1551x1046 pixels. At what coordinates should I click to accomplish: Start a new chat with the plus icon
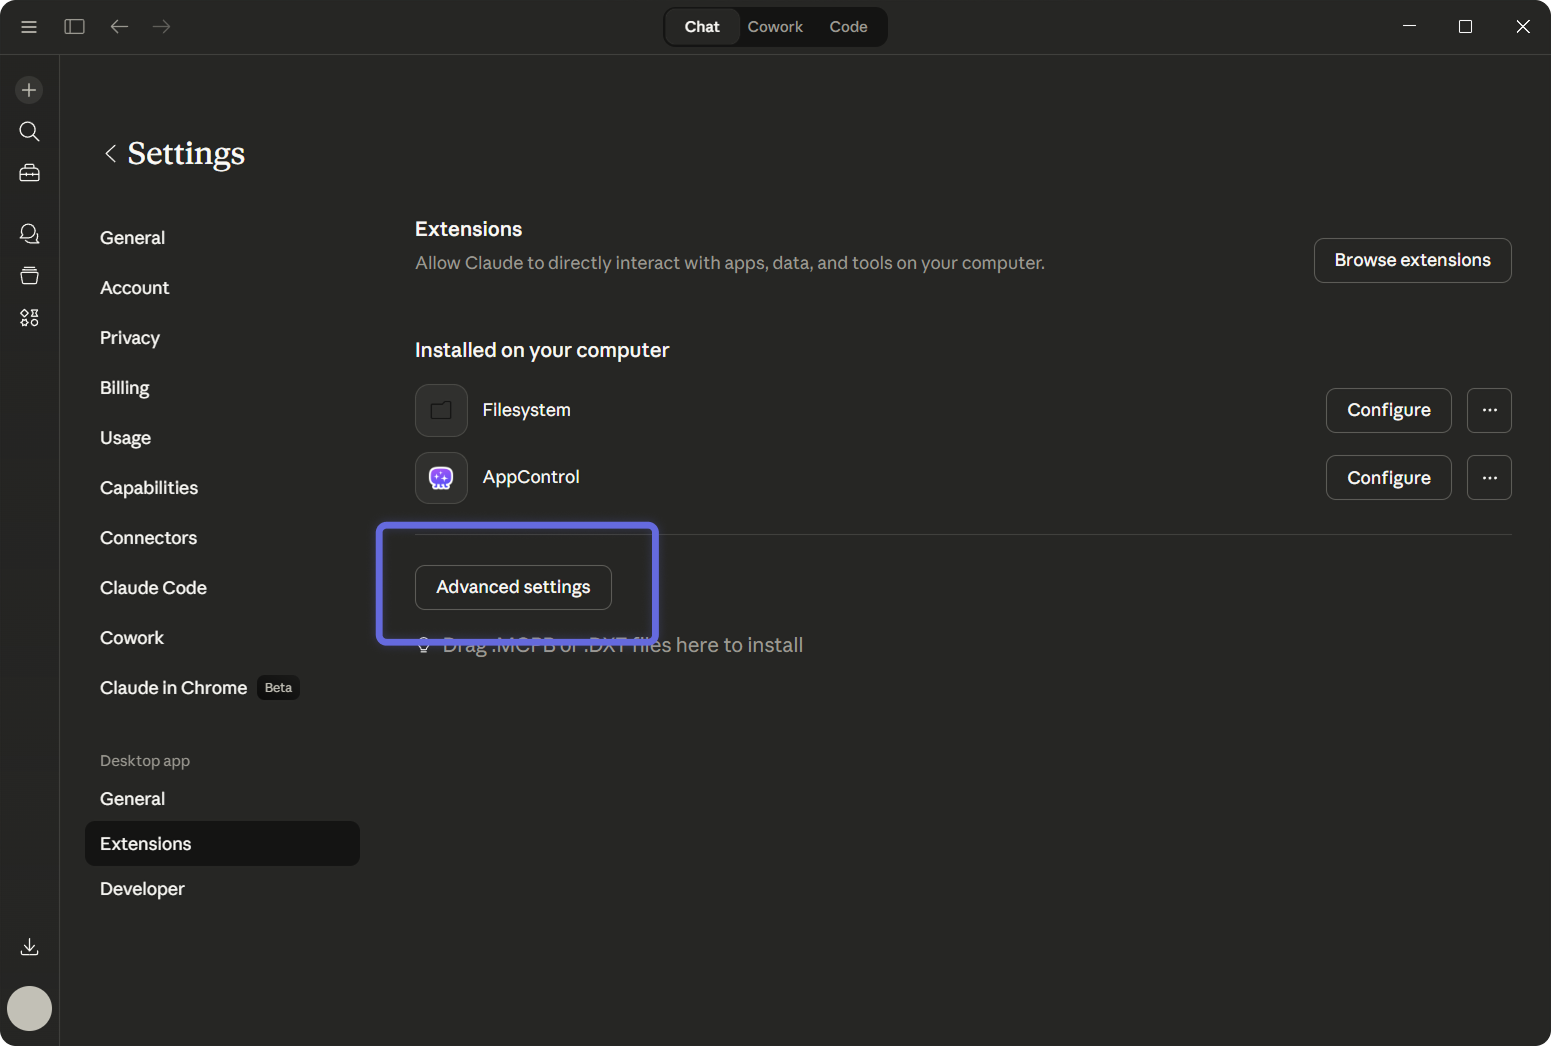click(29, 89)
